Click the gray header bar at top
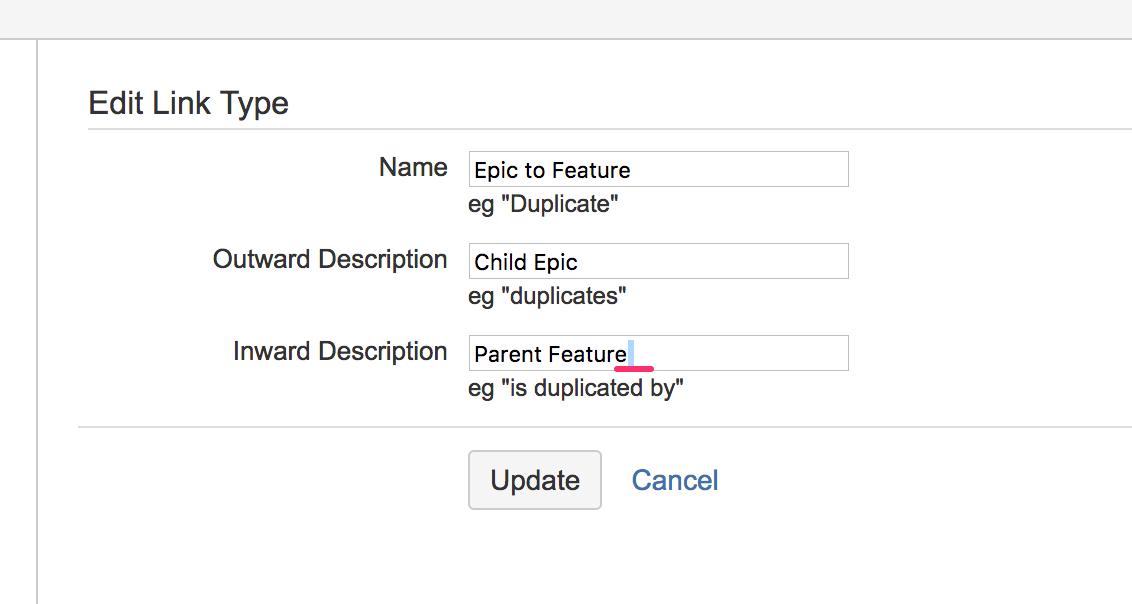The width and height of the screenshot is (1132, 604). 566,19
